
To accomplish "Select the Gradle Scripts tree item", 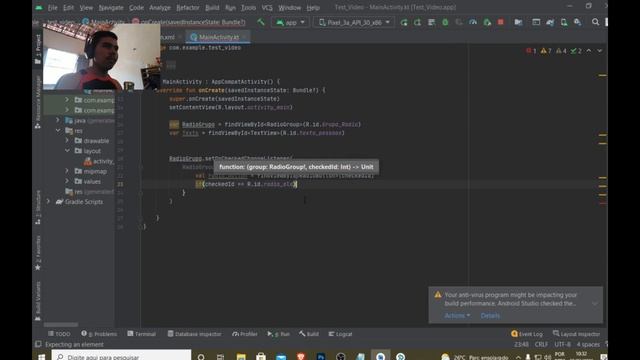I will (x=80, y=202).
